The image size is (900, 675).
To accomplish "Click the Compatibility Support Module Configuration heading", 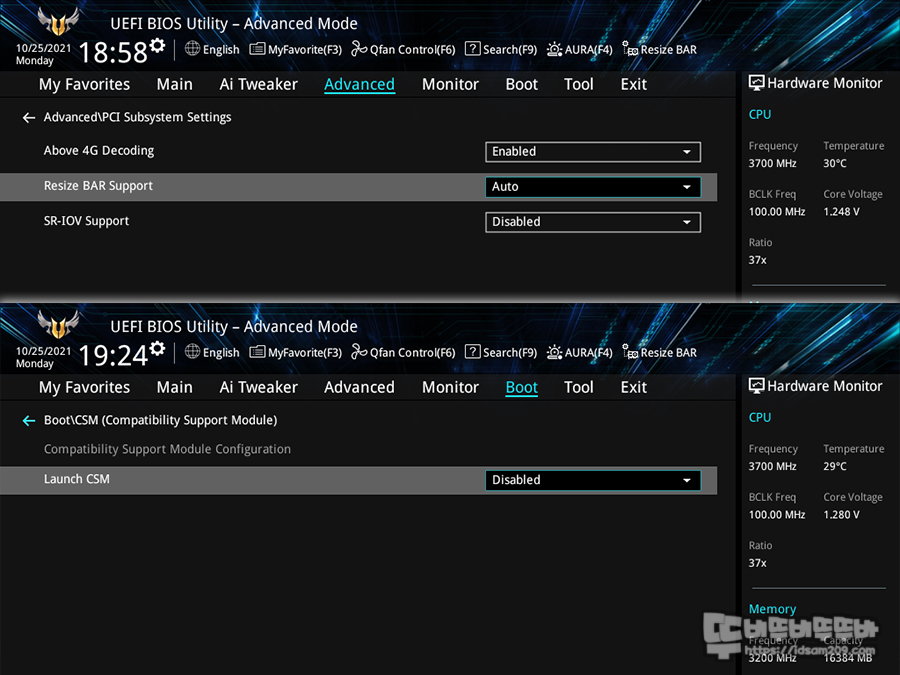I will click(x=167, y=449).
